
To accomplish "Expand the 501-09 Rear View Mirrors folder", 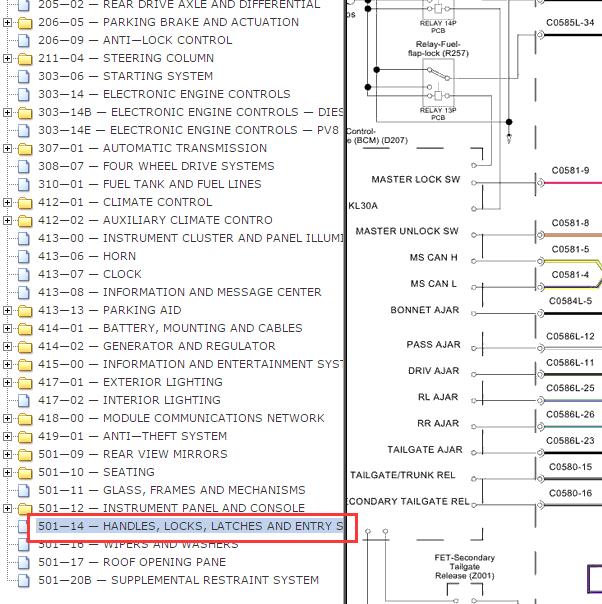I will [7, 455].
